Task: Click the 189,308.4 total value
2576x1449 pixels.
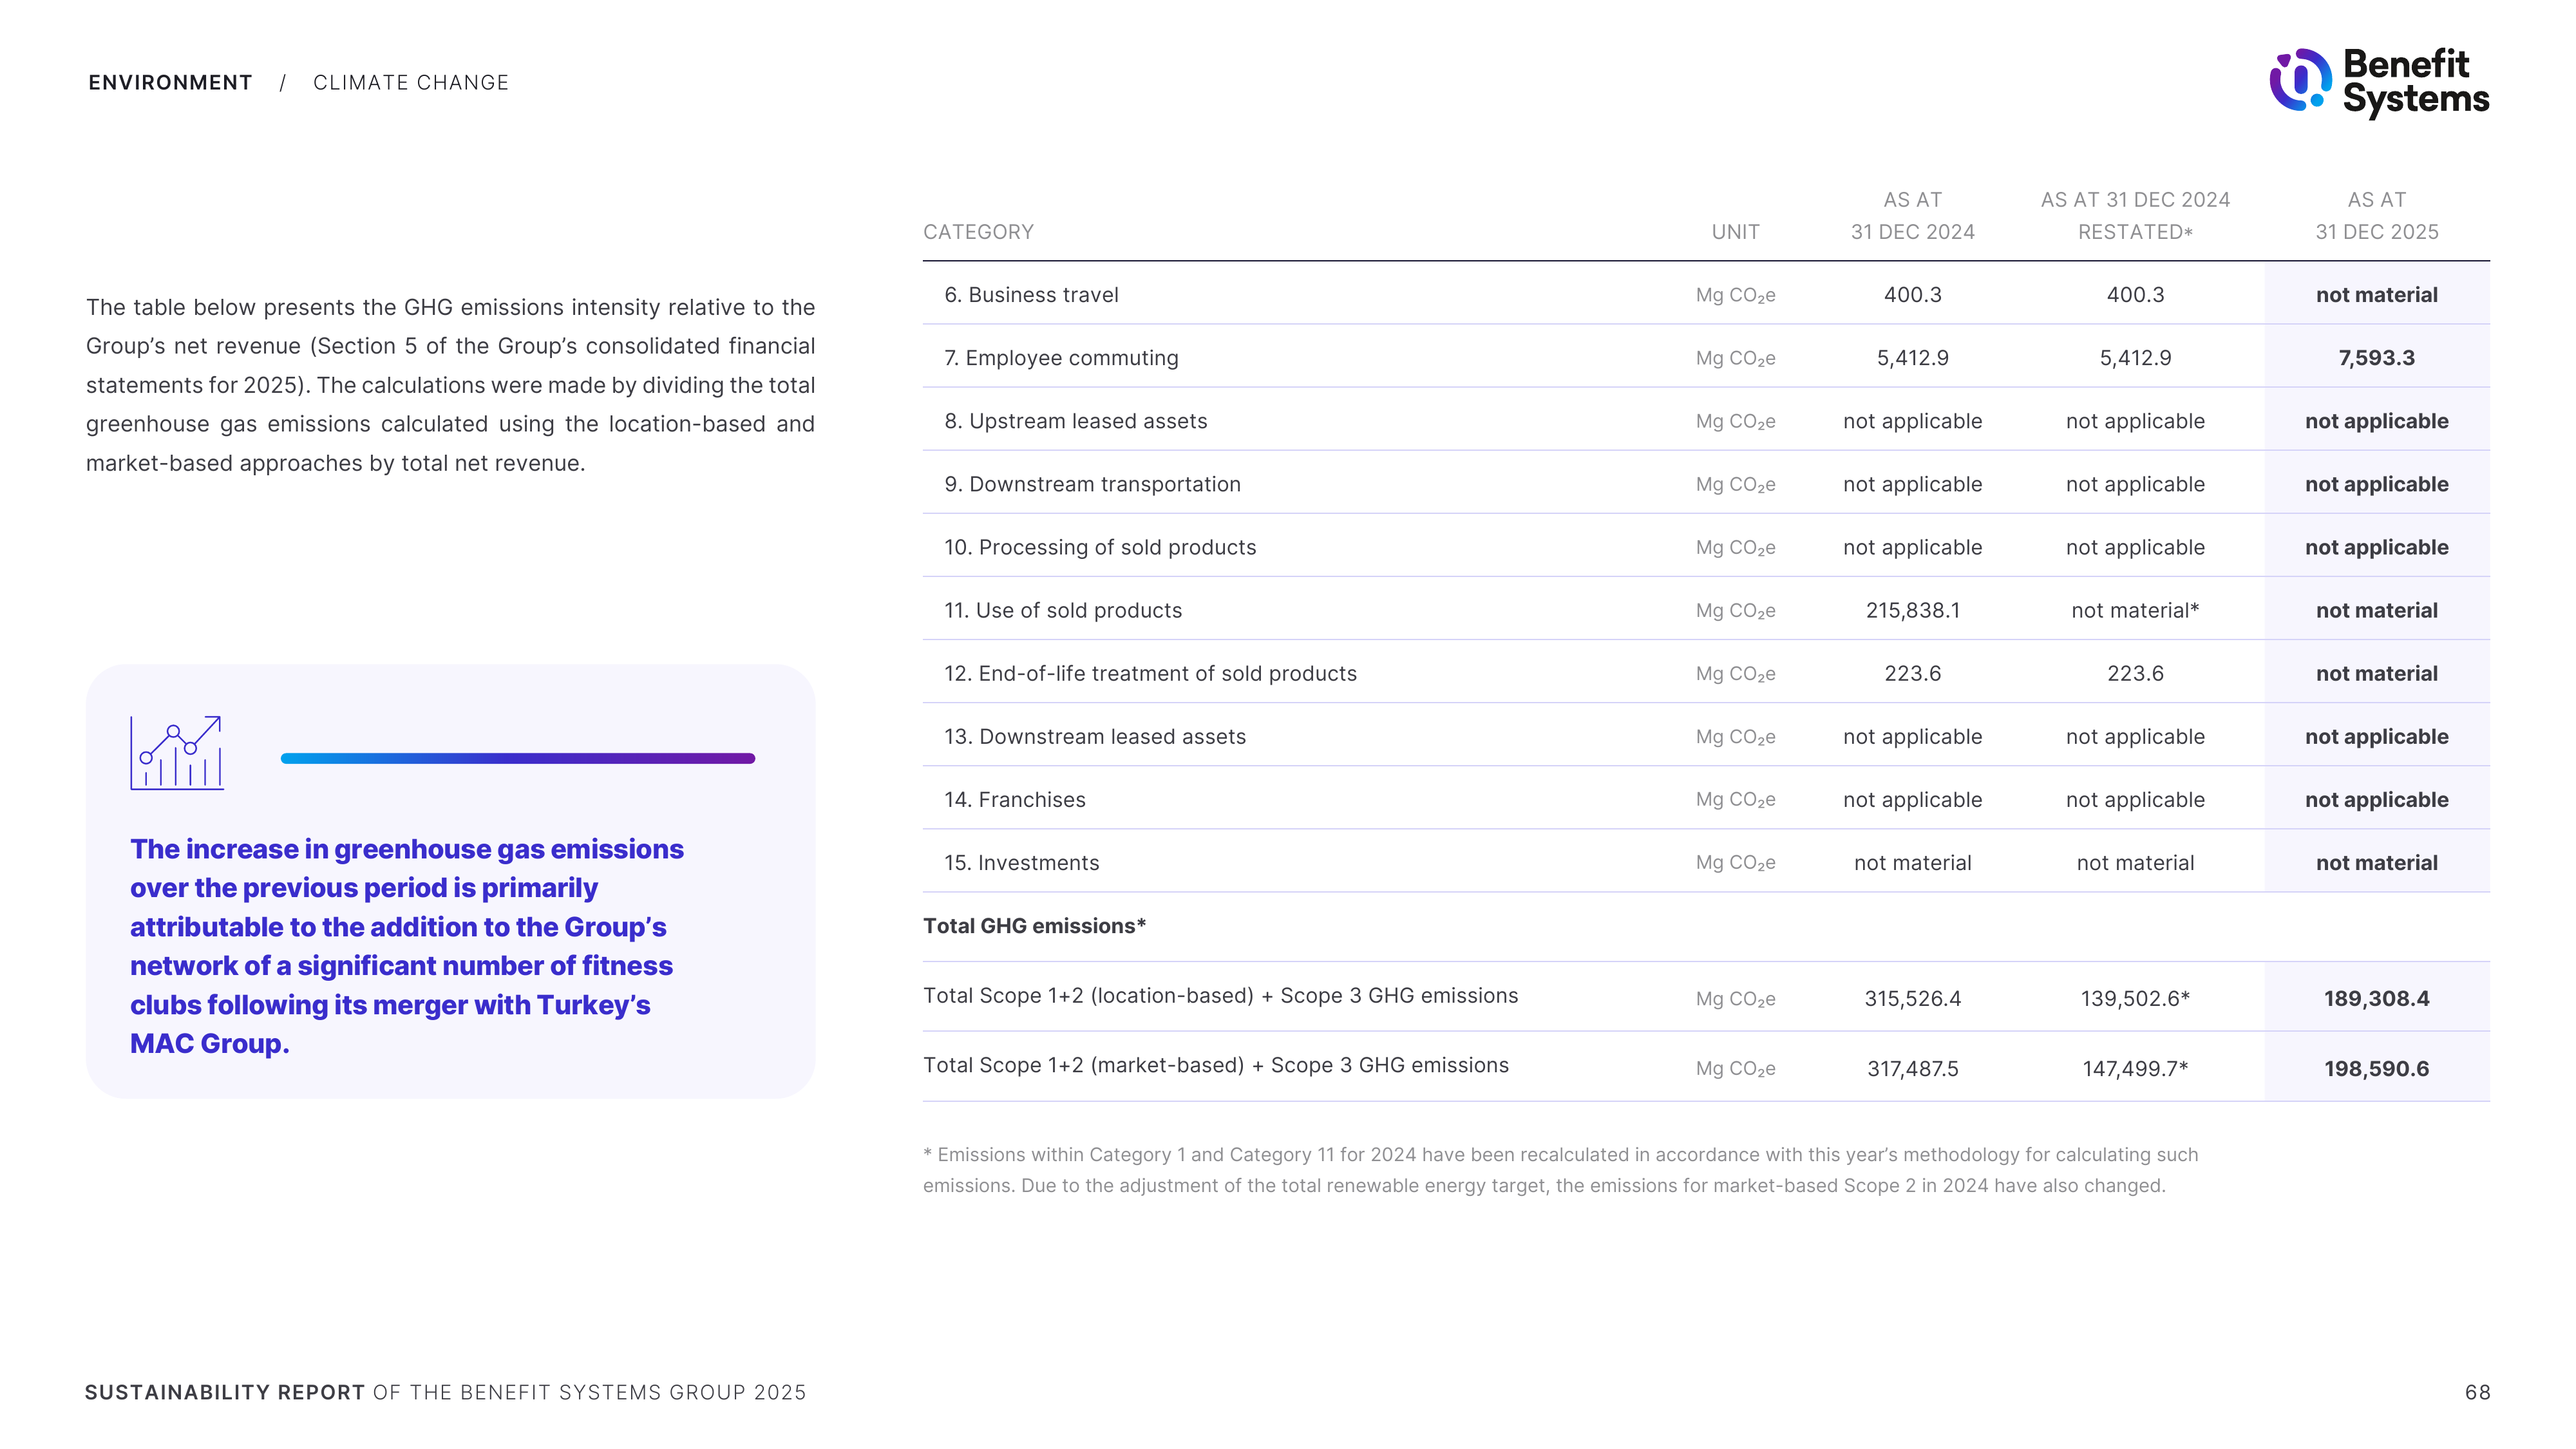Action: click(x=2376, y=999)
